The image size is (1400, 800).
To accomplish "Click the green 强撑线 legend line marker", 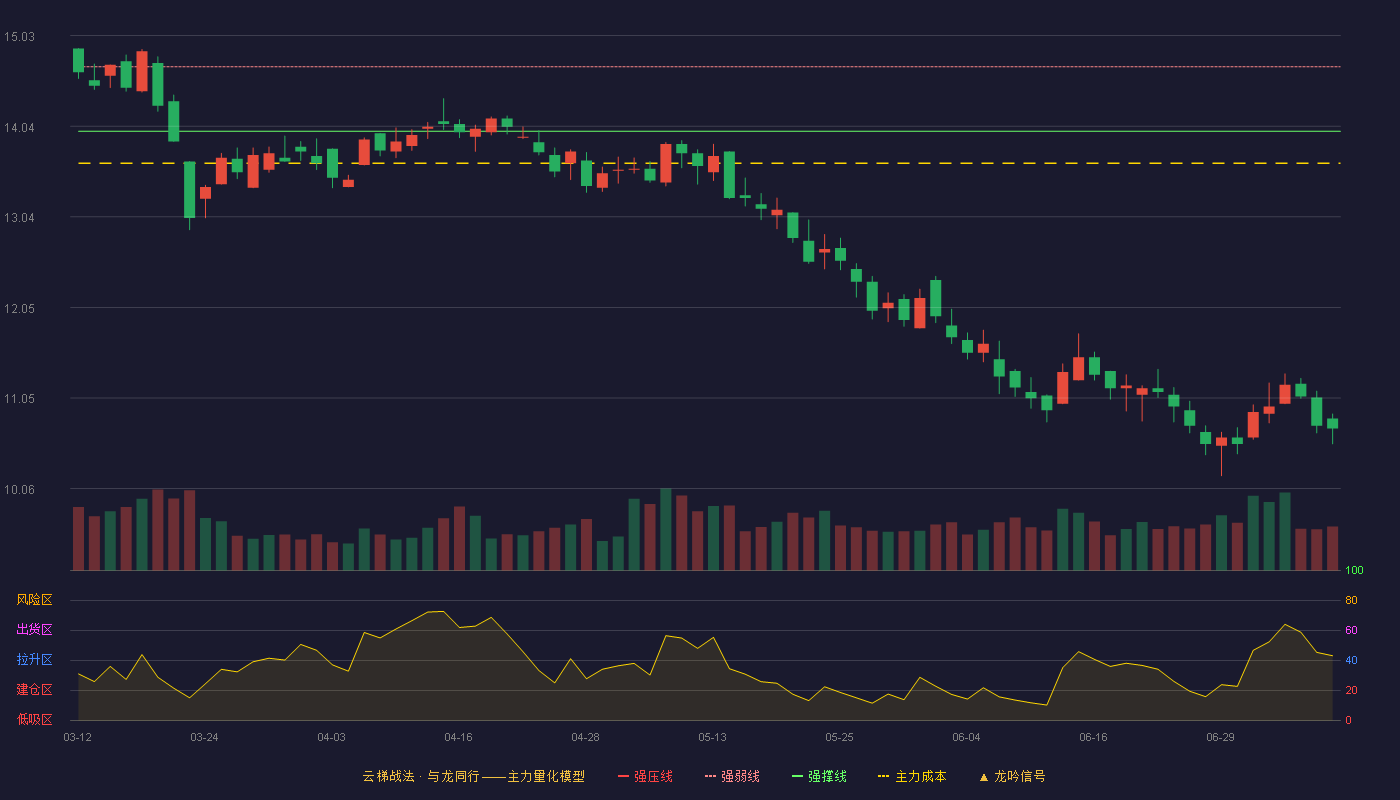I will 797,776.
